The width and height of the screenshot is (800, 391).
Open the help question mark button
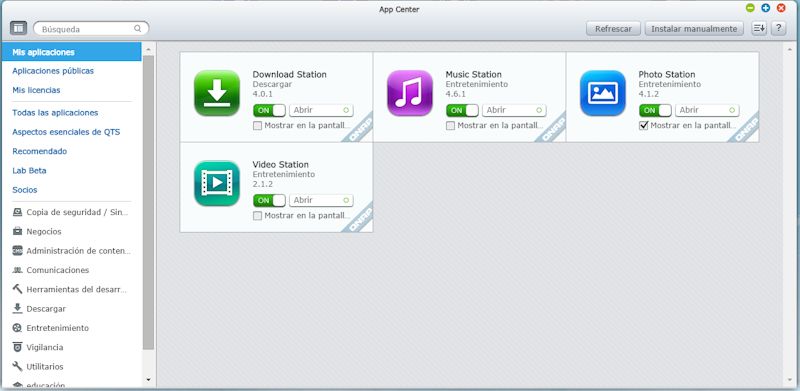tap(778, 29)
